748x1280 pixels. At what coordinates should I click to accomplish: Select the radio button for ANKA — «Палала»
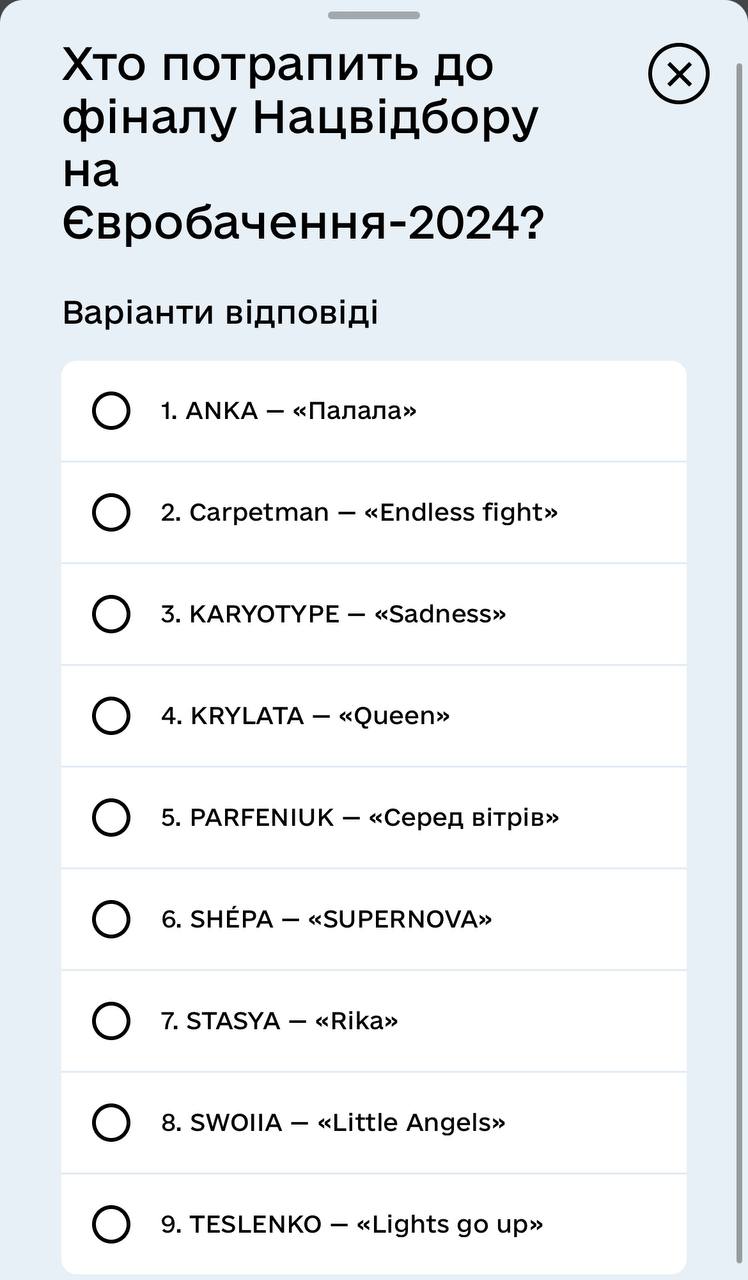[110, 410]
